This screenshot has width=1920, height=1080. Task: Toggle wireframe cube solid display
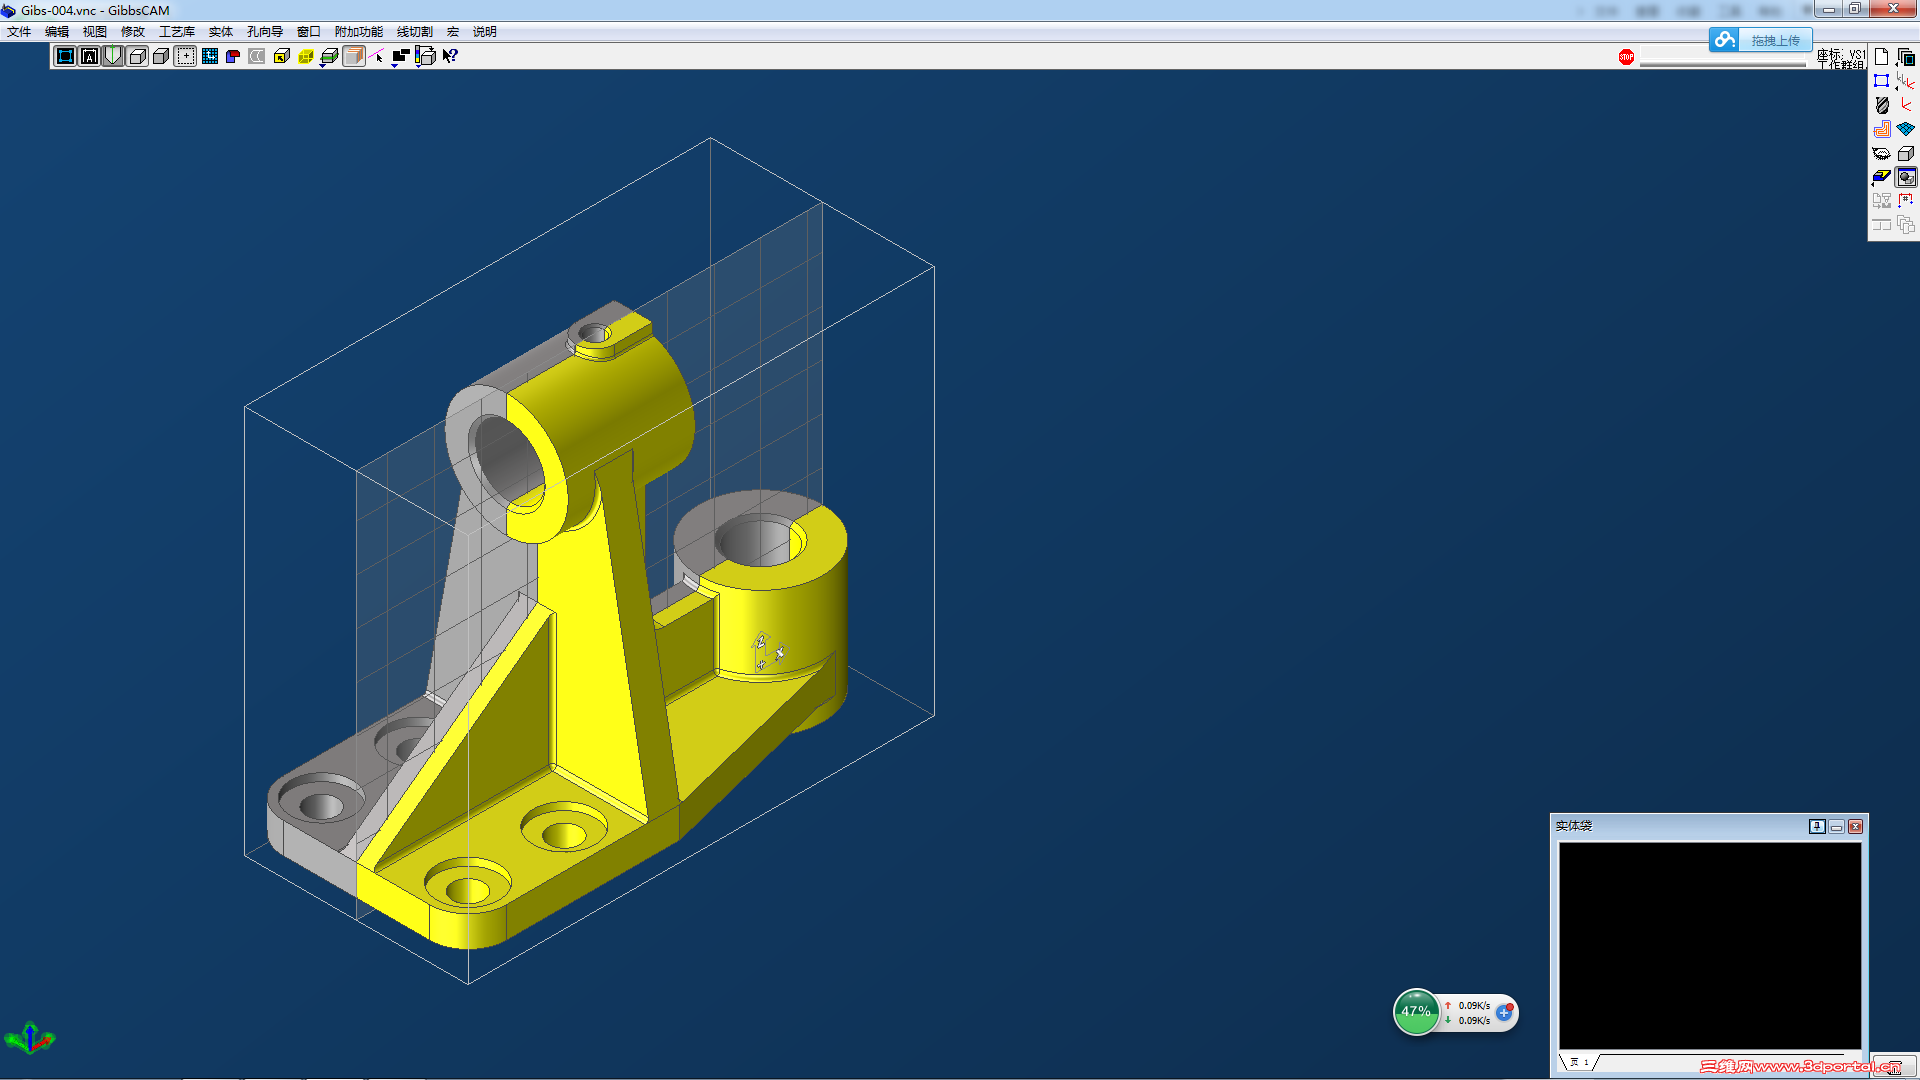(137, 56)
